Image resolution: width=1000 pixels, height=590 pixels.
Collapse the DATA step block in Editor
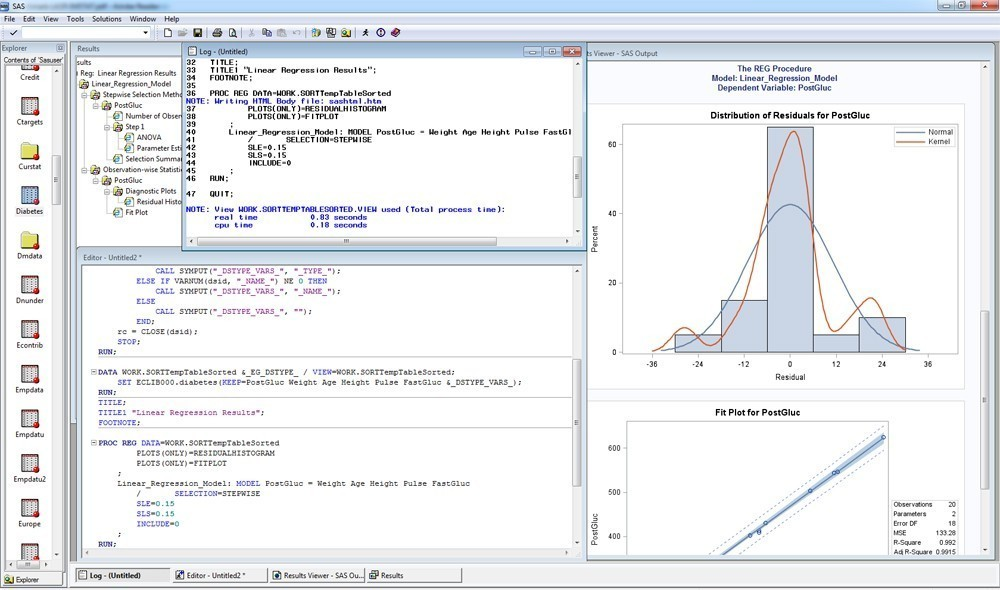pos(93,372)
